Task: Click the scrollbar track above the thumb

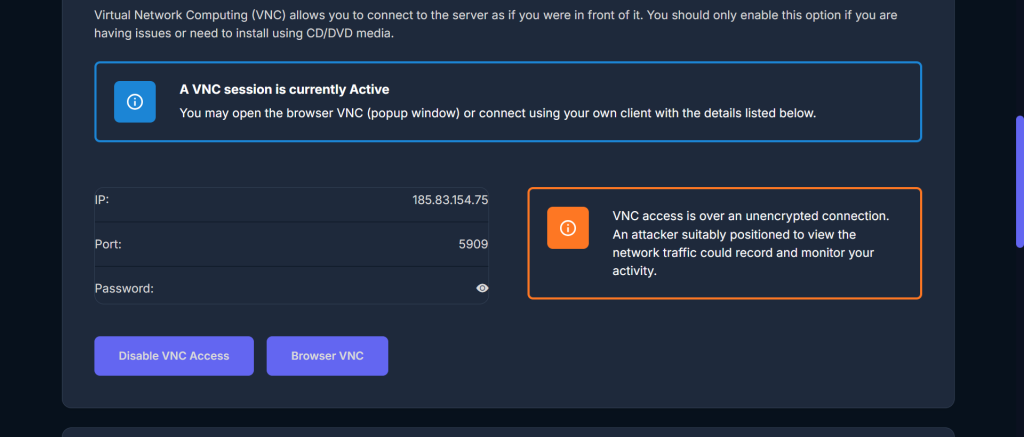Action: (1019, 60)
